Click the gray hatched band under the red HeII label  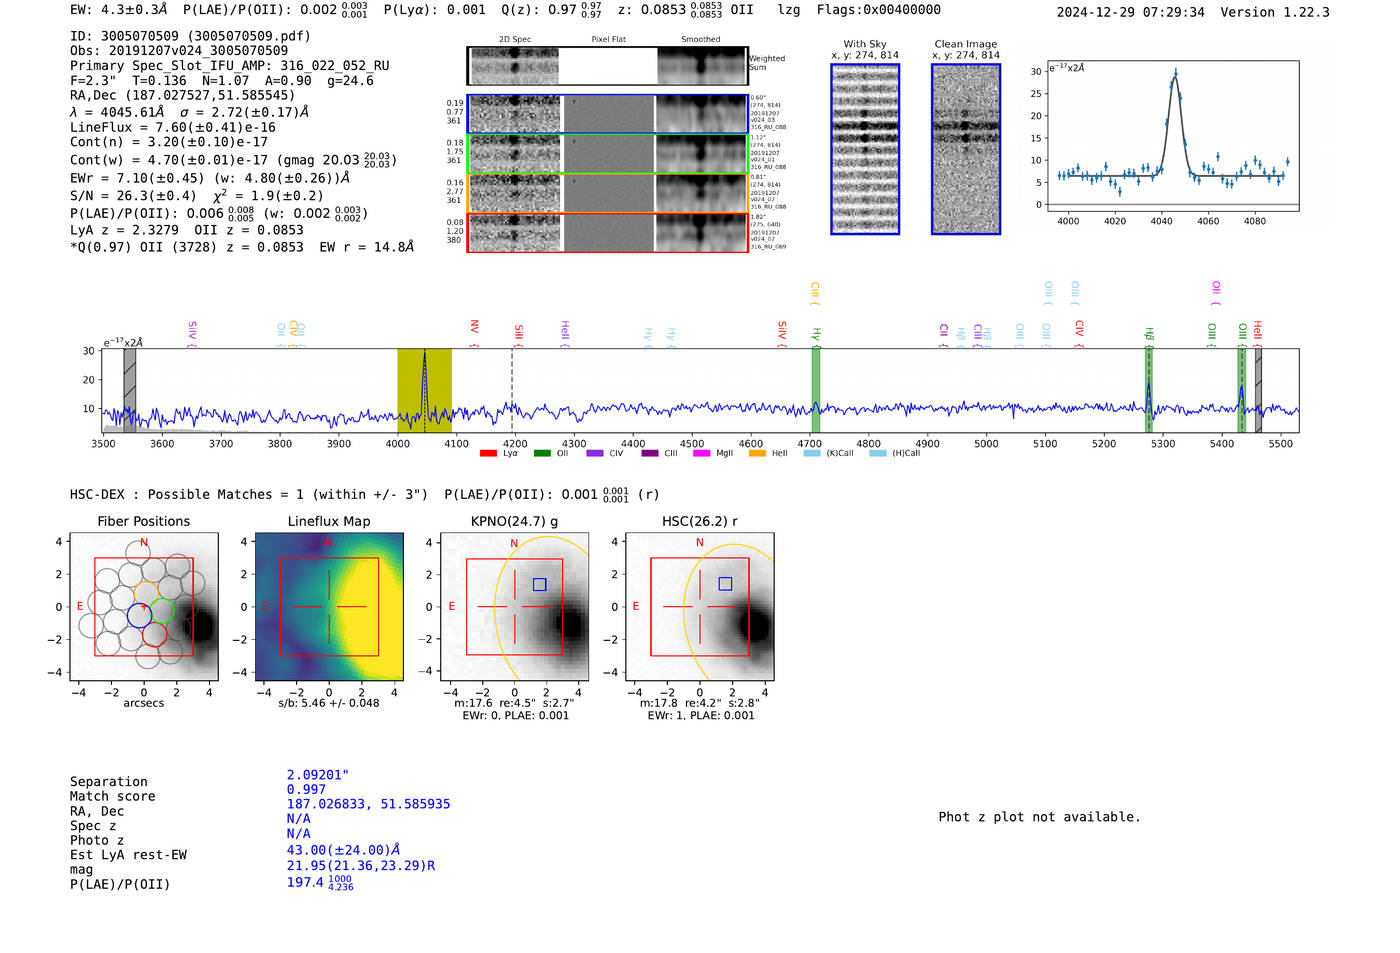pos(1258,390)
